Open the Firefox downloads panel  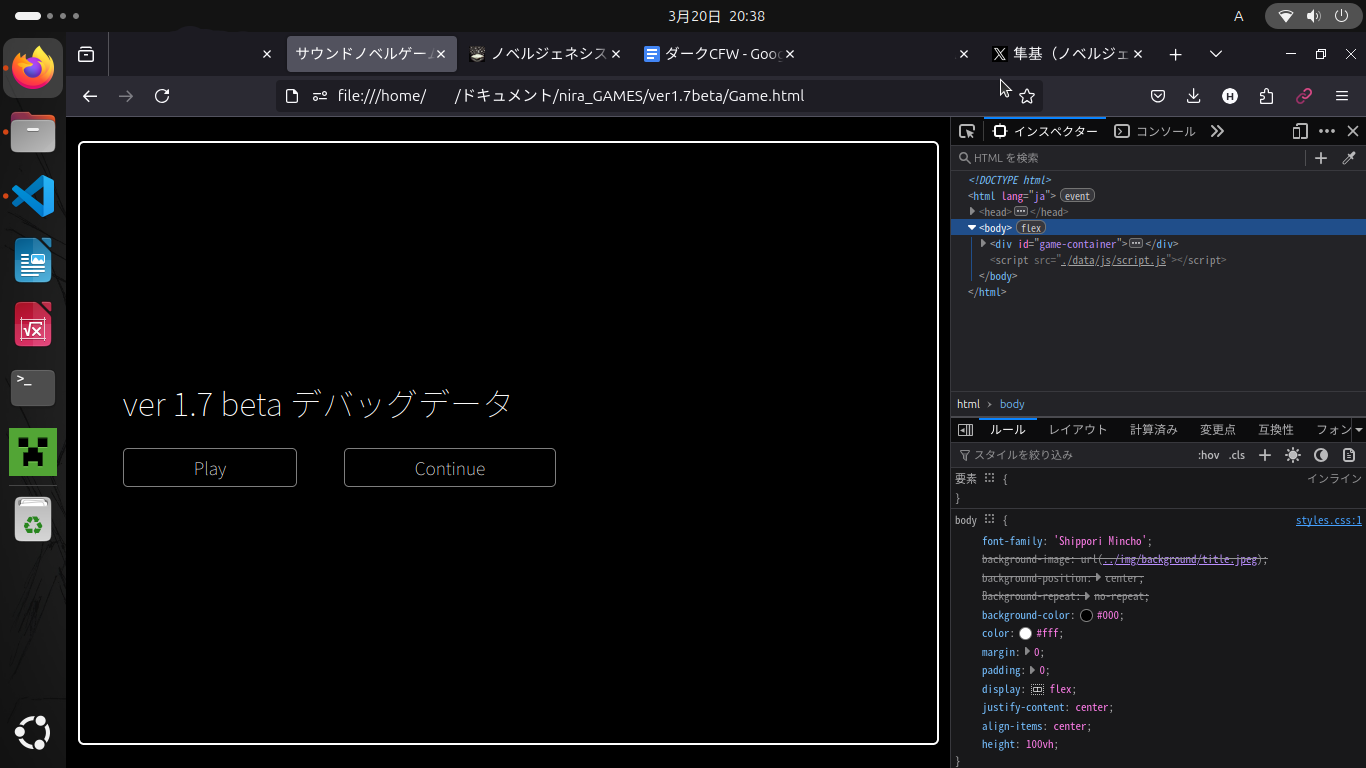[1193, 96]
